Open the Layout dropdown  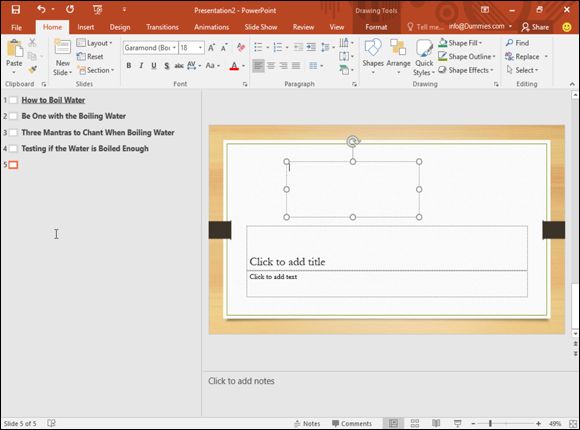tap(94, 43)
